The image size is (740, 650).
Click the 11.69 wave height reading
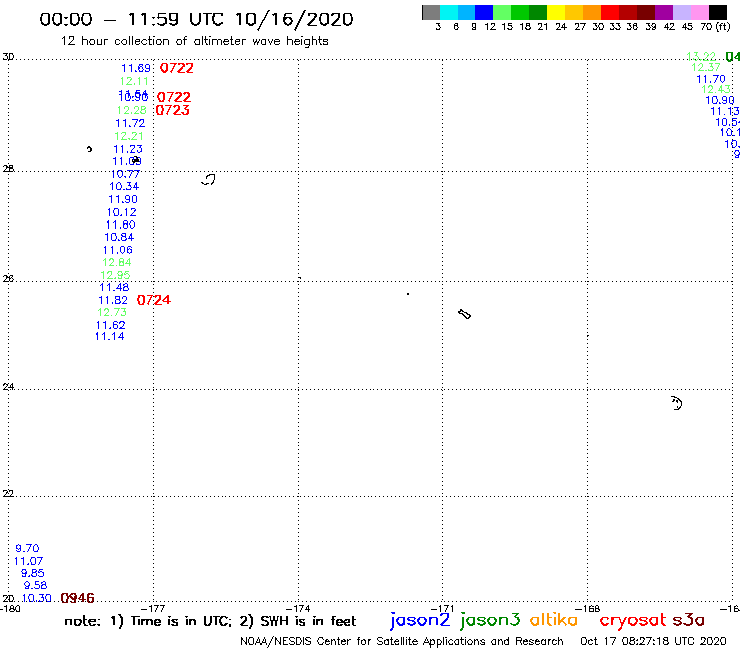point(136,68)
